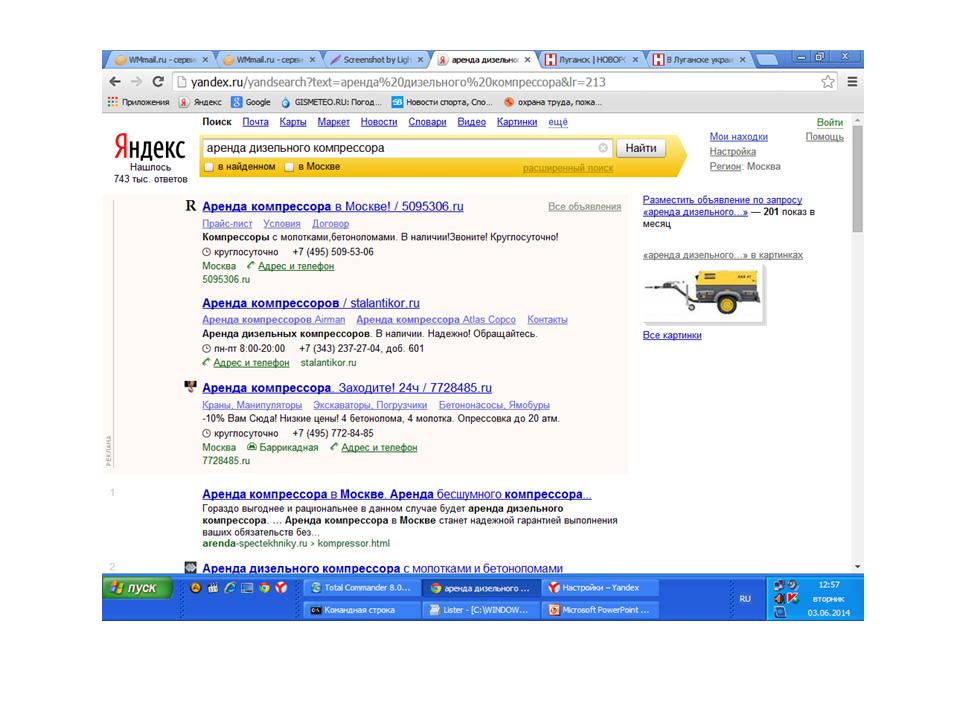Switch to the Screenshot by Lightshot tab
Screen dimensions: 960x720
point(377,59)
